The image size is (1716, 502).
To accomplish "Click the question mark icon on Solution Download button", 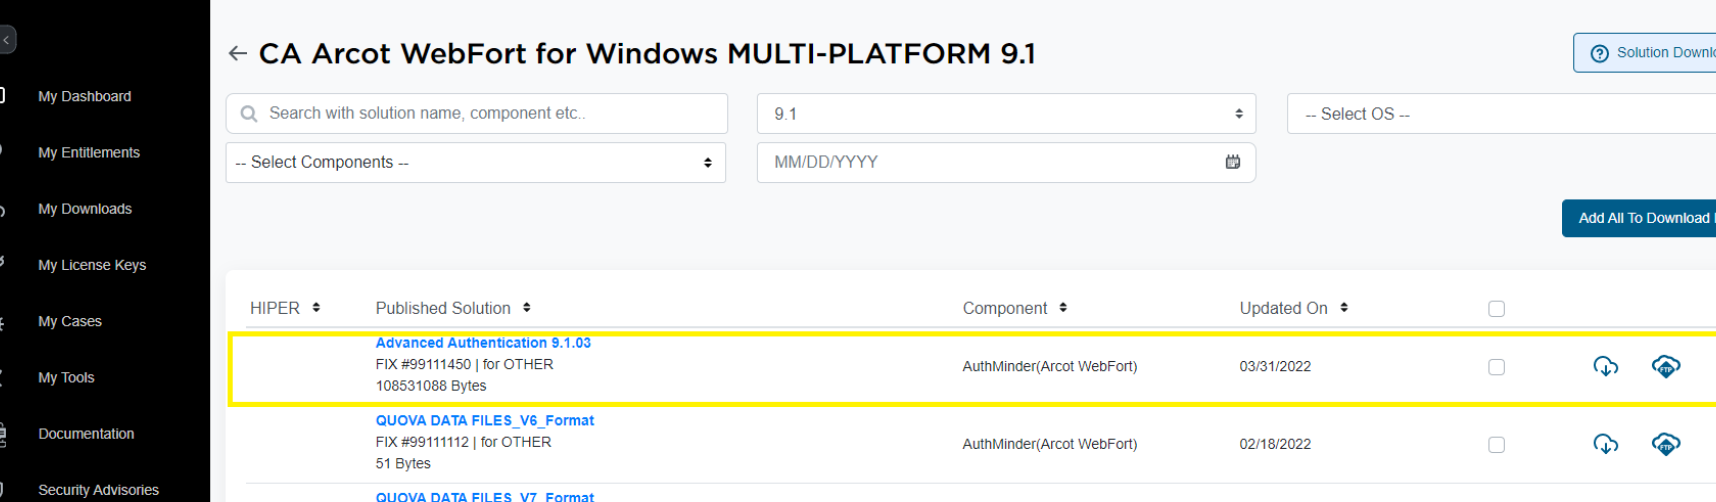I will coord(1599,53).
